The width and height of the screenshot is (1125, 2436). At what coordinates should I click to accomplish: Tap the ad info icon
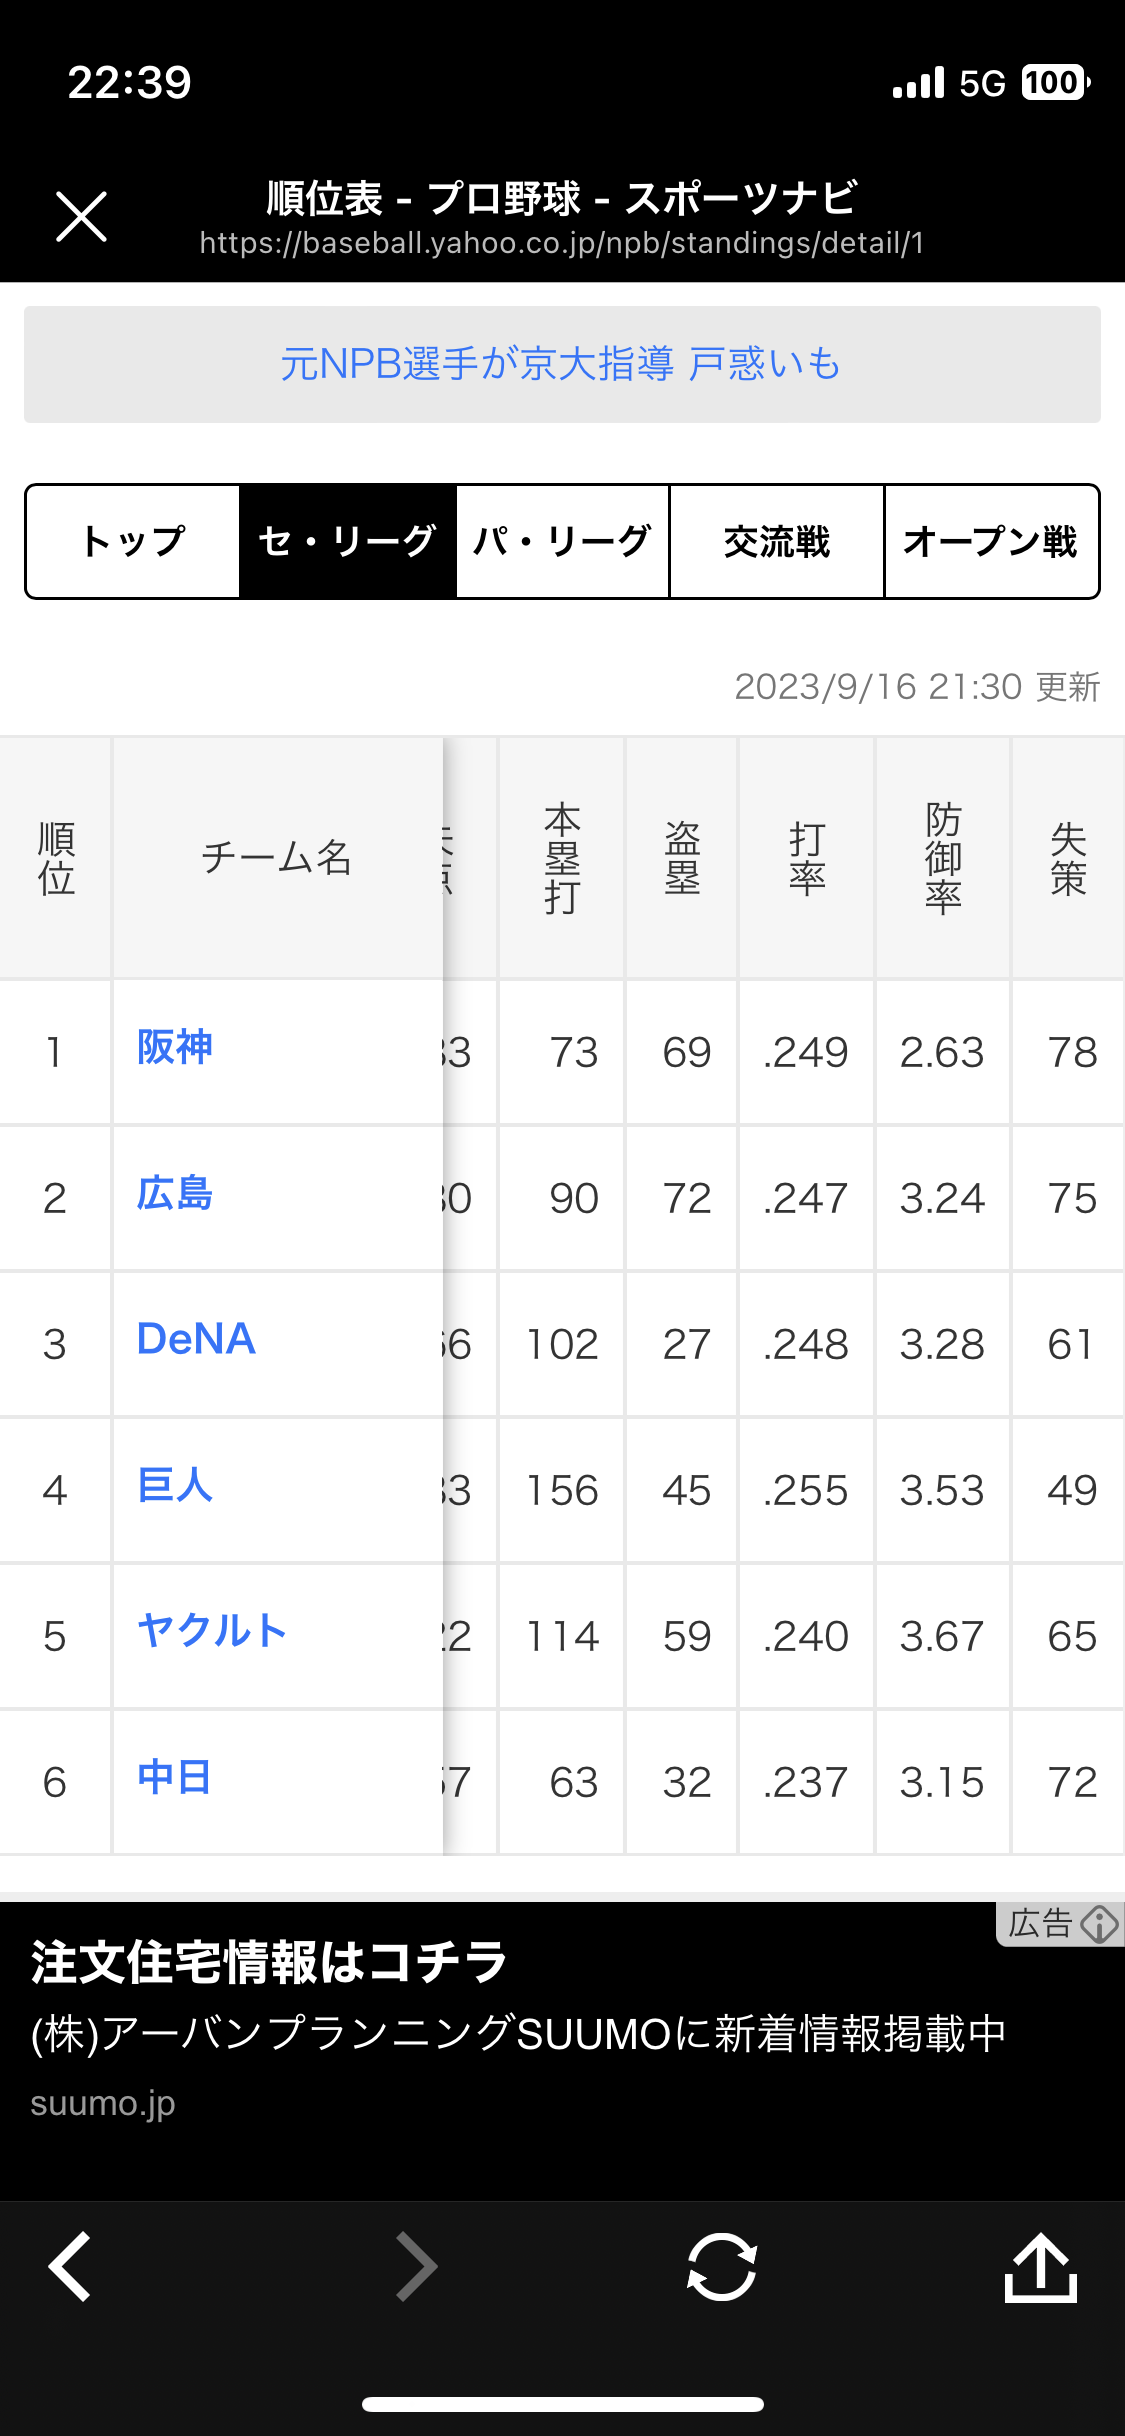coord(1099,1924)
